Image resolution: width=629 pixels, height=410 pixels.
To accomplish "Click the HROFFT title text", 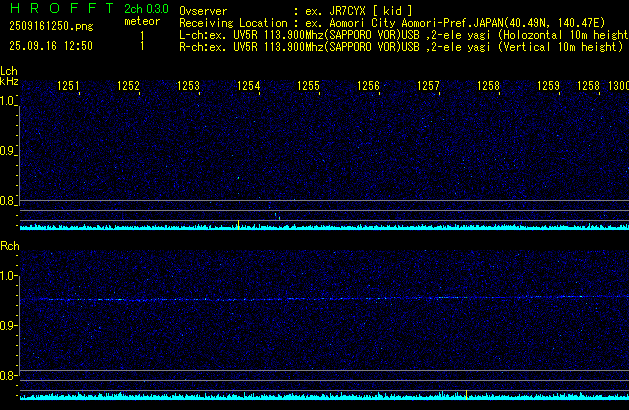I will 62,8.
